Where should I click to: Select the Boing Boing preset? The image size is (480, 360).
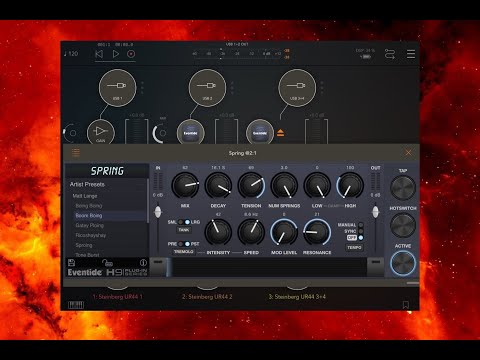point(89,206)
